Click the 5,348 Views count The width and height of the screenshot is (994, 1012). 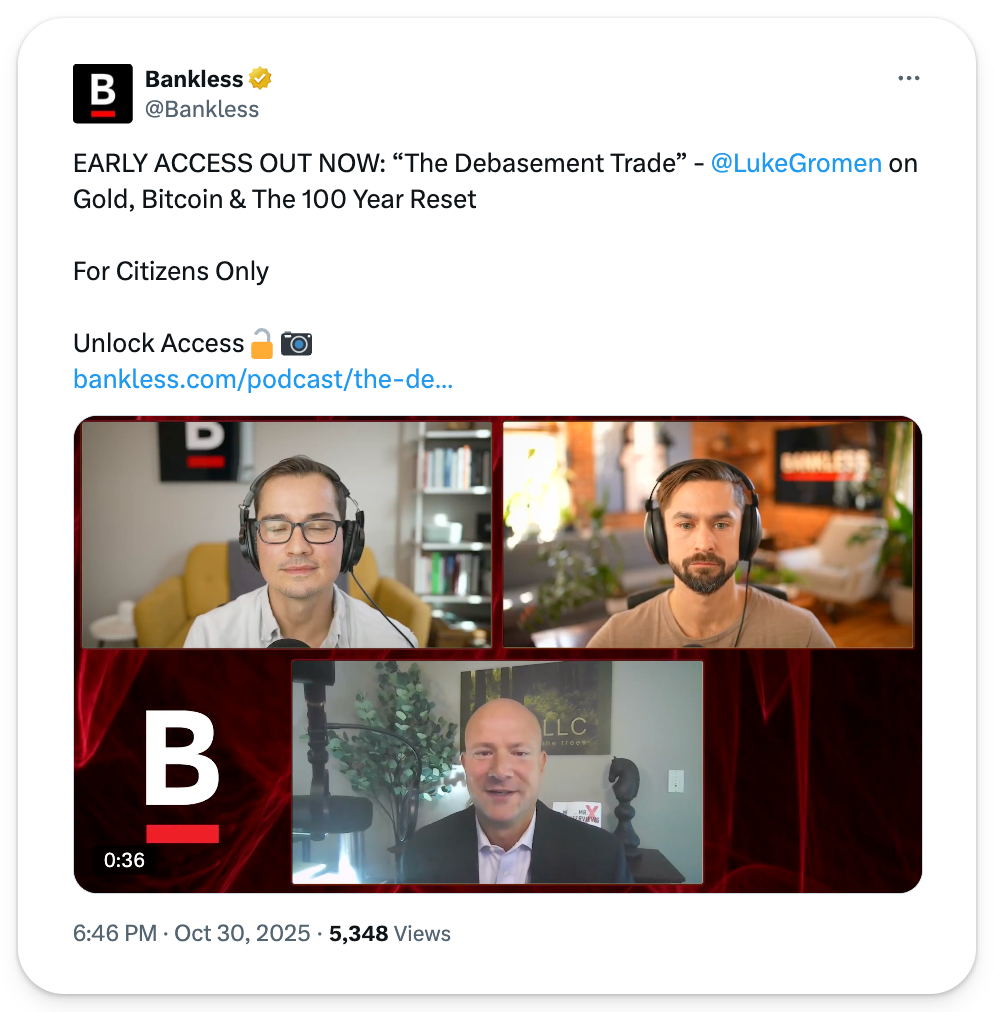pos(390,933)
